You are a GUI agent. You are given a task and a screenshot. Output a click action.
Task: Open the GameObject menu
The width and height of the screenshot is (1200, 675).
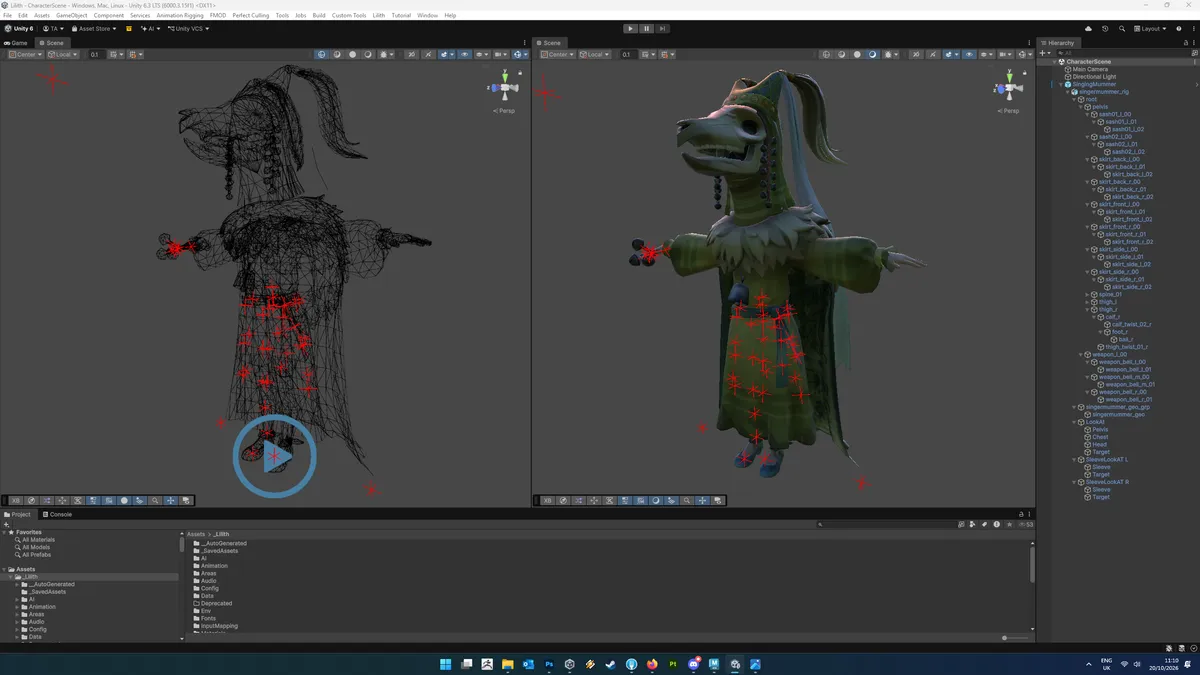click(x=71, y=15)
